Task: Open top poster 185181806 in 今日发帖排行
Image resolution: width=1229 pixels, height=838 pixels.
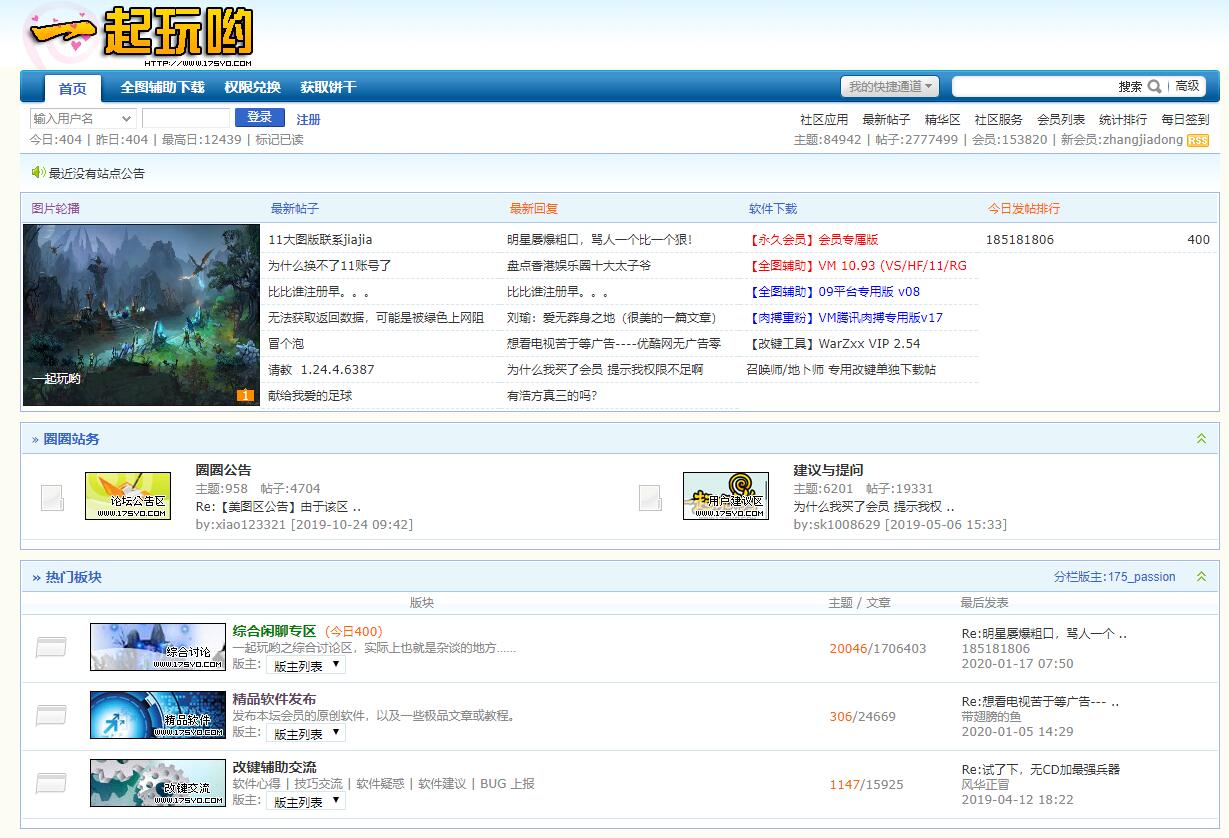Action: coord(1020,240)
